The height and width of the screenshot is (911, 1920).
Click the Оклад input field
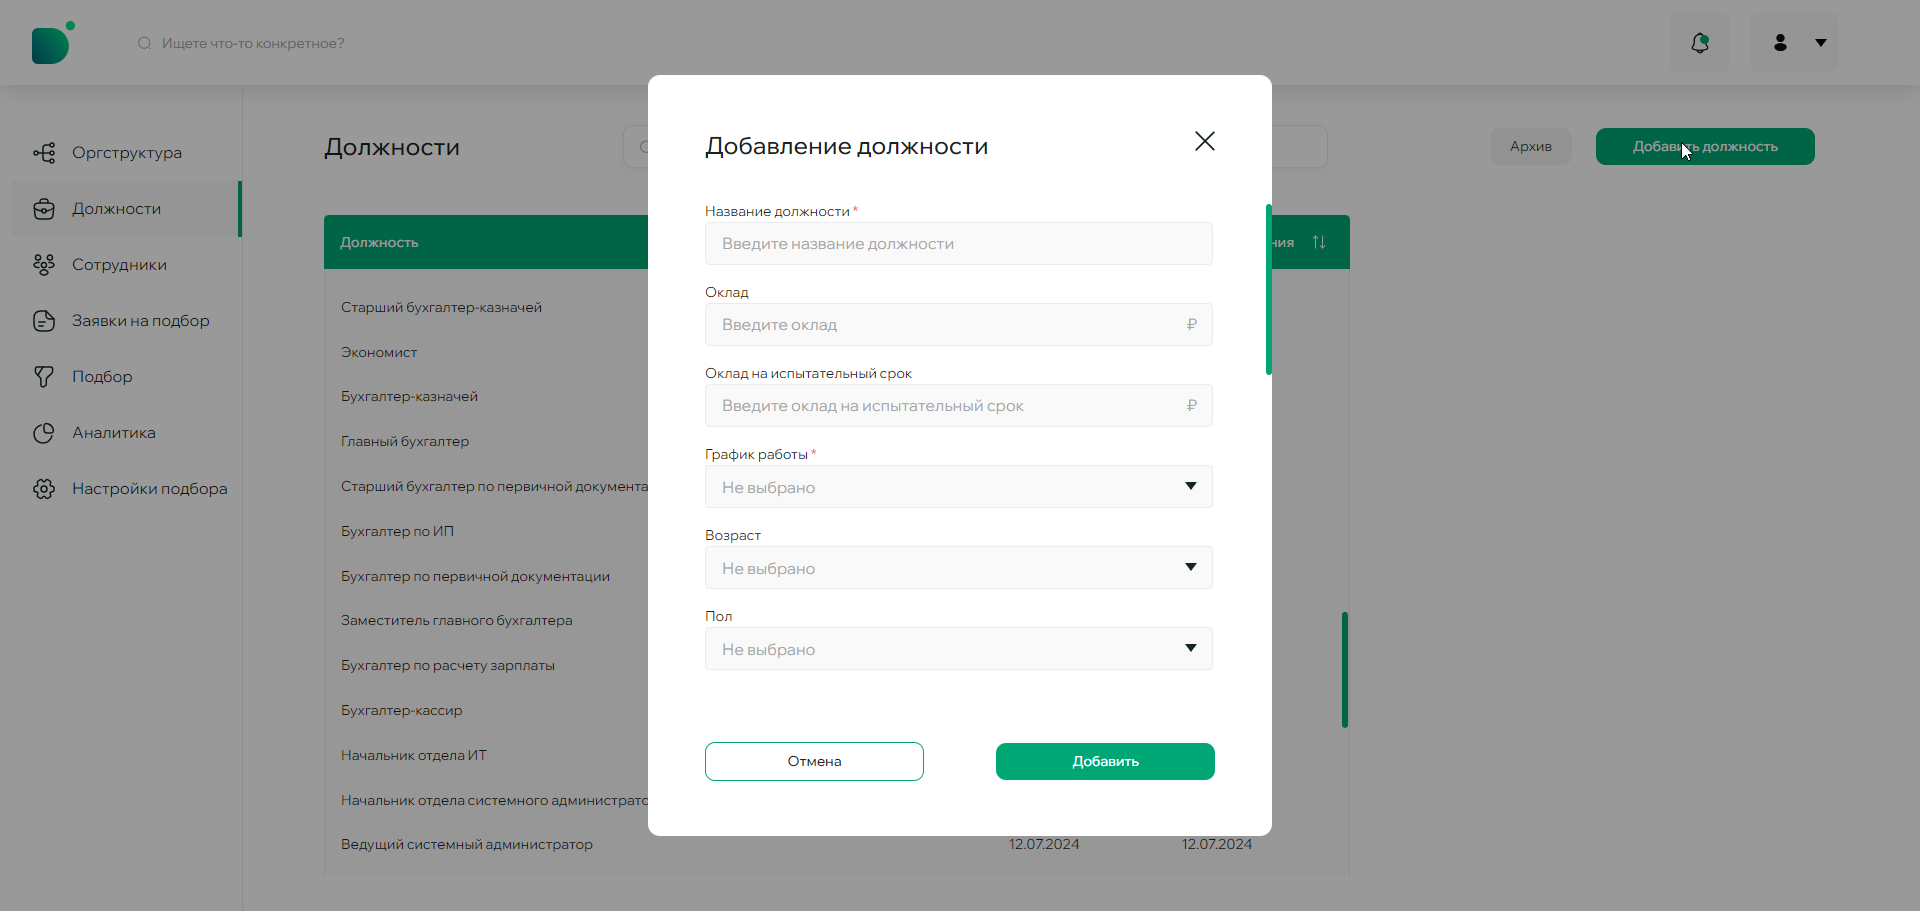pyautogui.click(x=959, y=325)
